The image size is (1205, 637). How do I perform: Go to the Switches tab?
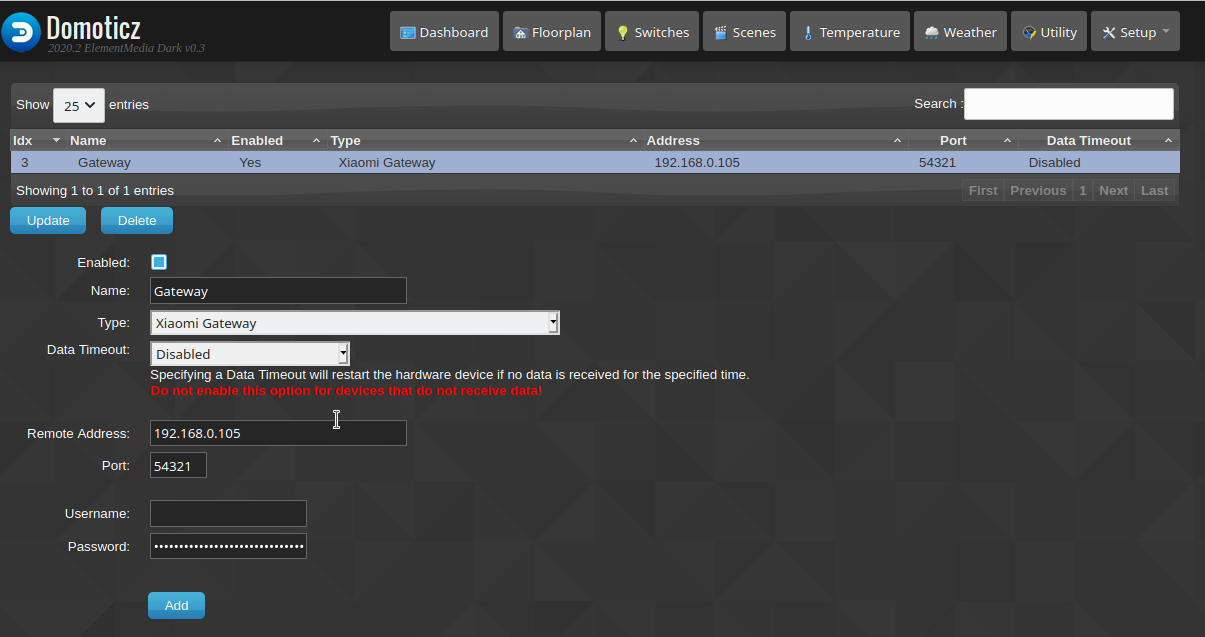[x=652, y=32]
